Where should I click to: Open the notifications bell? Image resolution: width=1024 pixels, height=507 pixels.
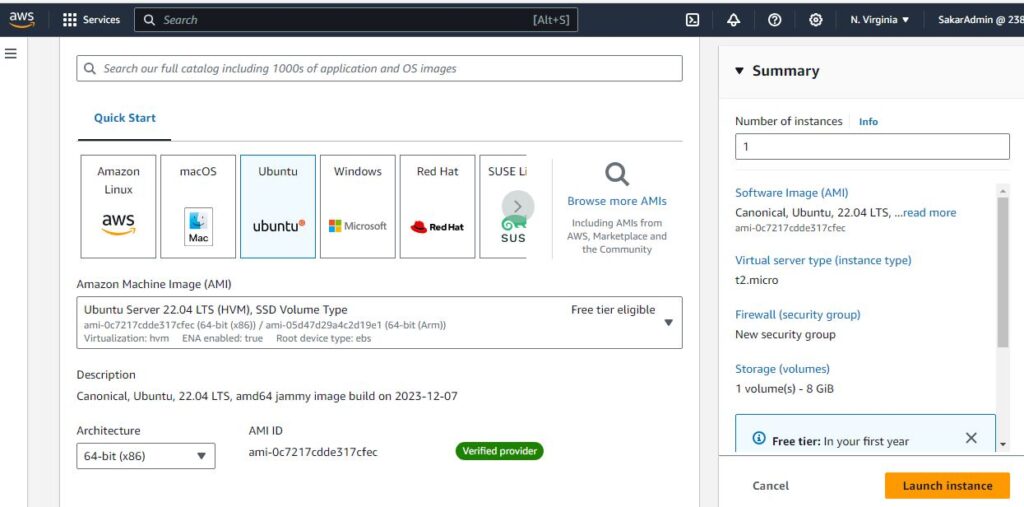tap(733, 20)
